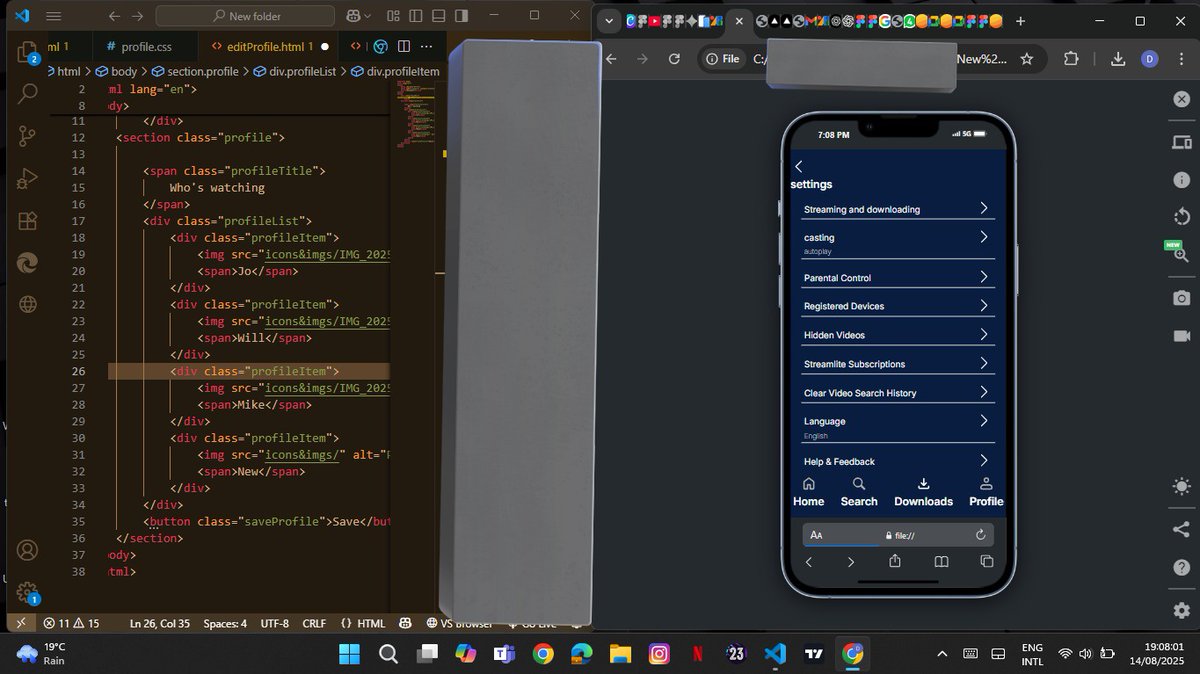Screen dimensions: 1200x674
Task: Open Instagram from the Windows taskbar
Action: point(659,654)
